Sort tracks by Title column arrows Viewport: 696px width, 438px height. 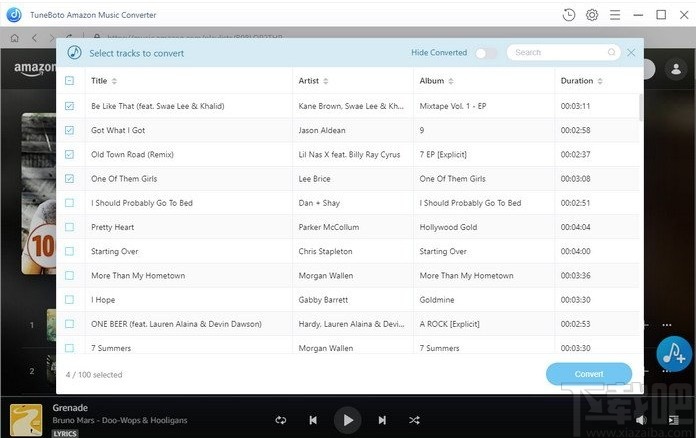tap(114, 81)
